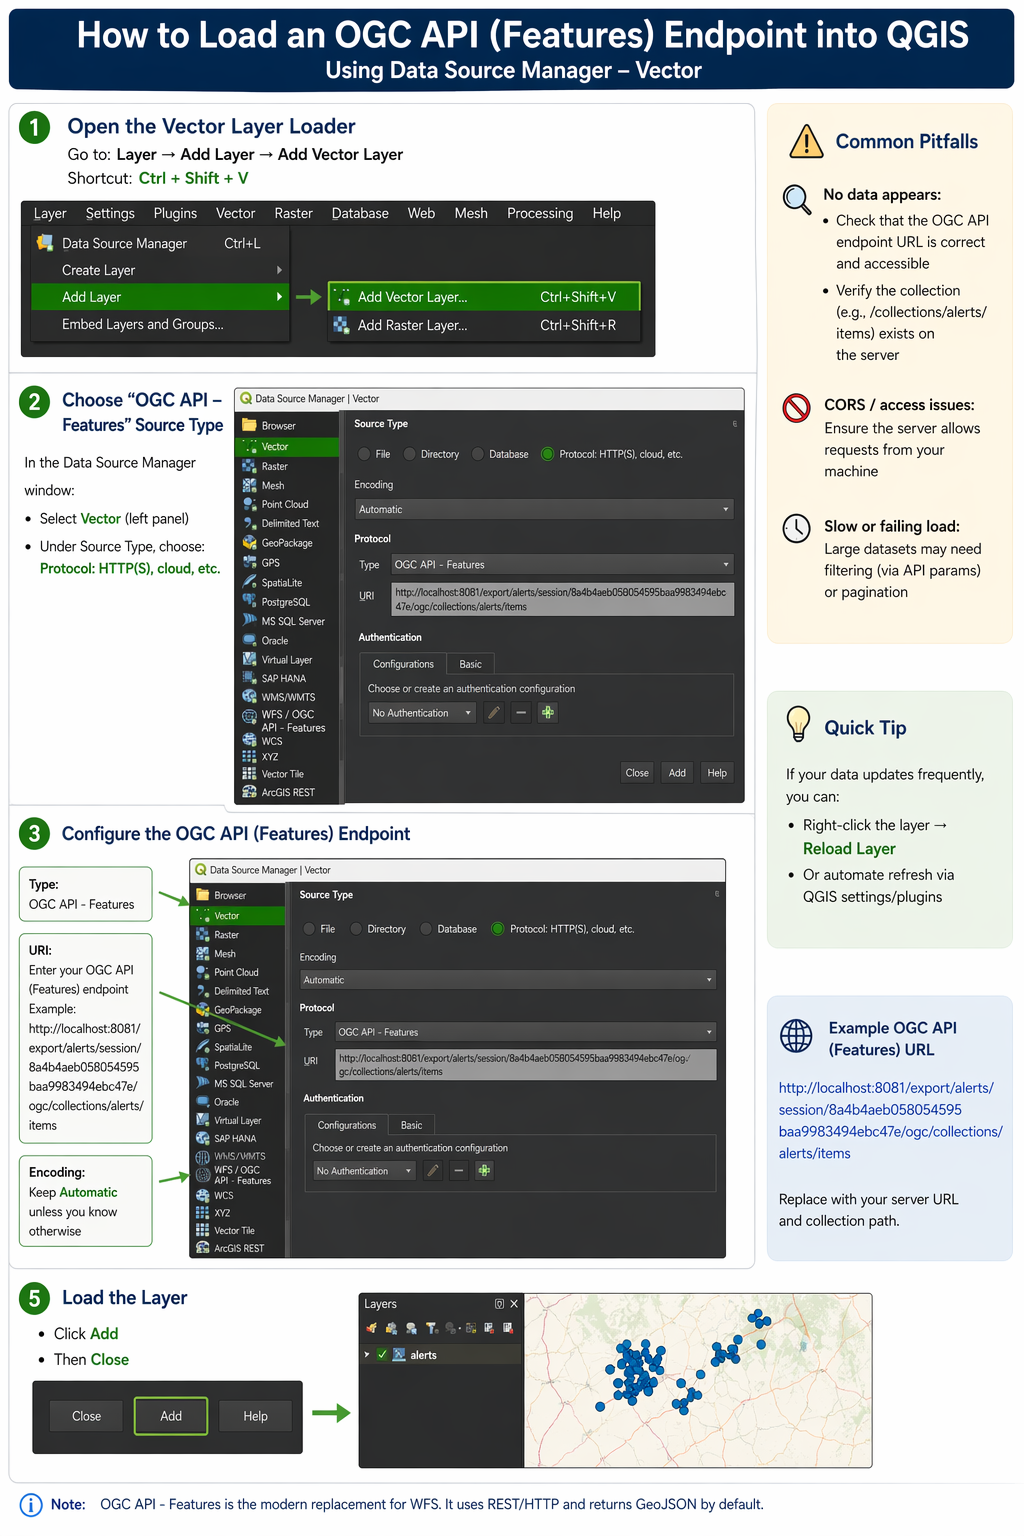
Task: Select XYZ icon in step 3 dialog
Action: point(203,1212)
